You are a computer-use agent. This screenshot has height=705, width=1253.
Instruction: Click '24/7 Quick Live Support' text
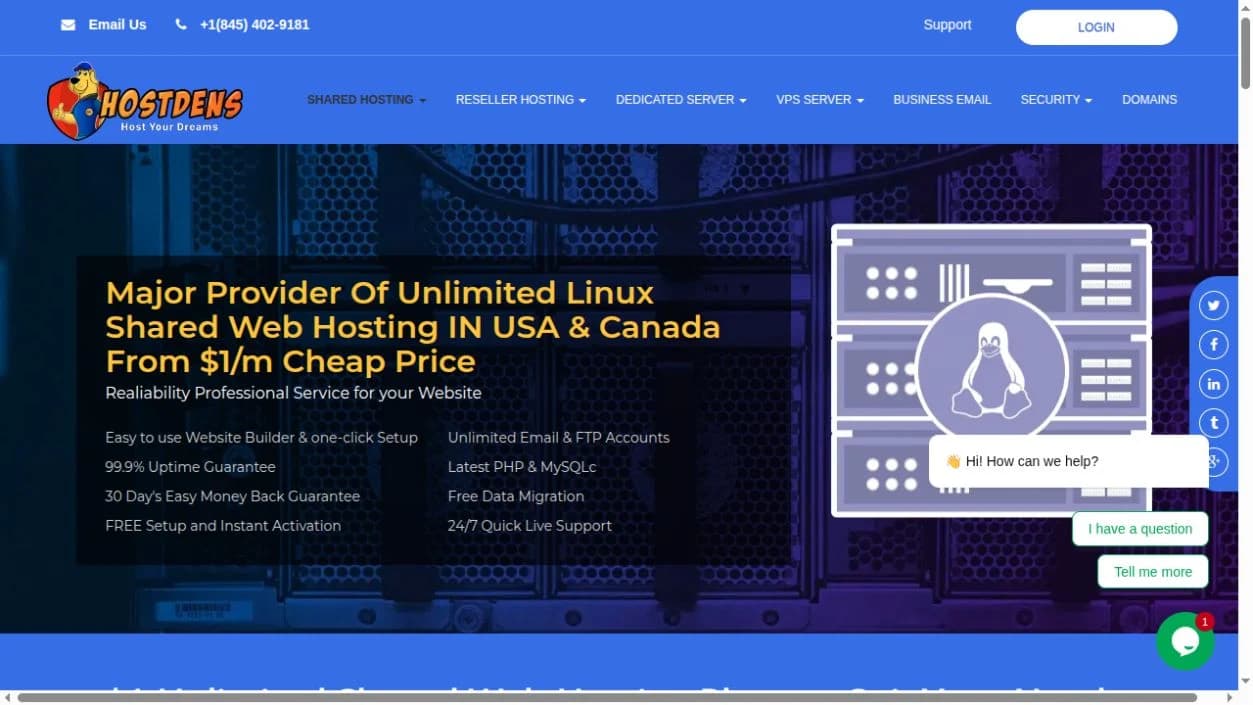pos(530,525)
